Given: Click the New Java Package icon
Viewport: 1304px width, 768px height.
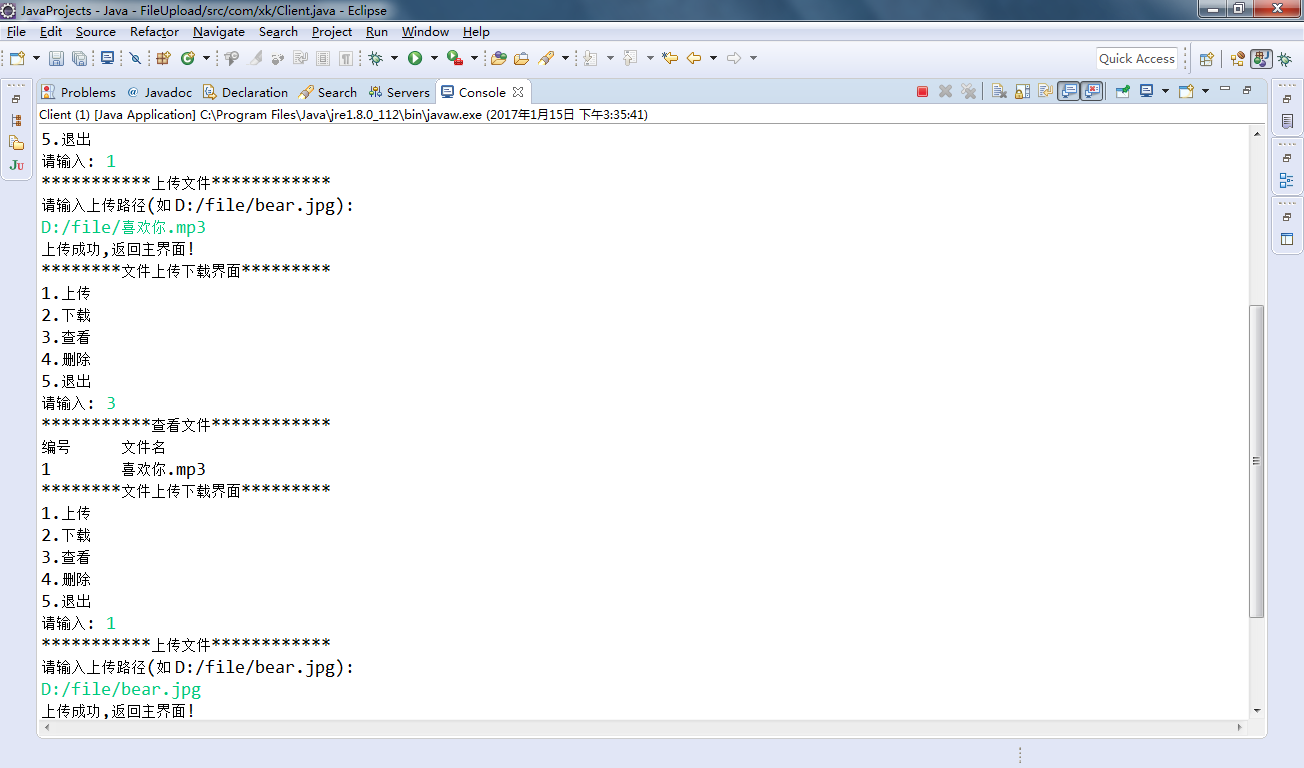Looking at the screenshot, I should [163, 58].
